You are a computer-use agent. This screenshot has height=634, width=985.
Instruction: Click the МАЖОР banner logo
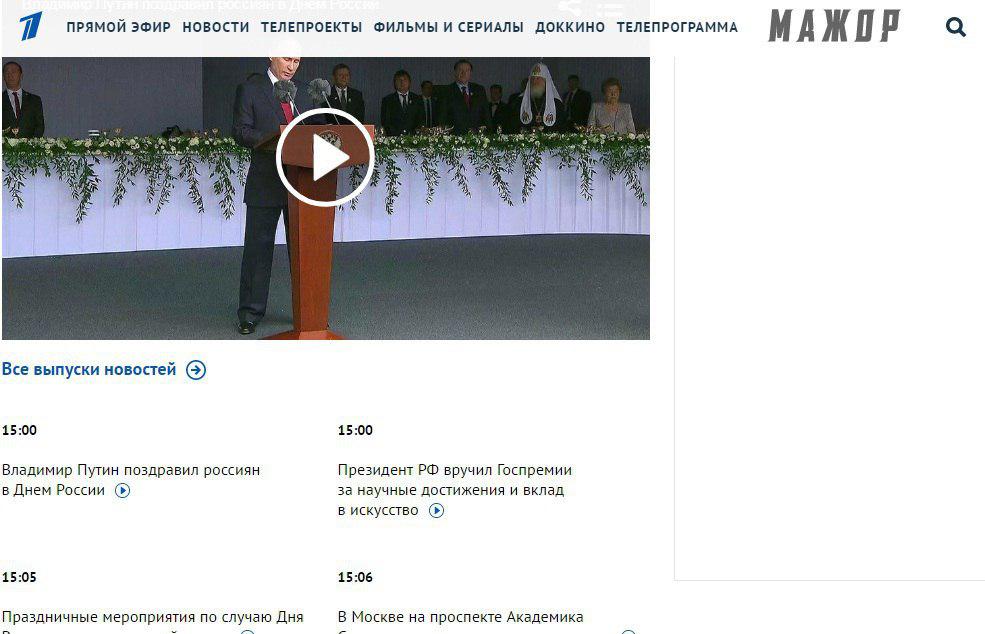pos(834,26)
